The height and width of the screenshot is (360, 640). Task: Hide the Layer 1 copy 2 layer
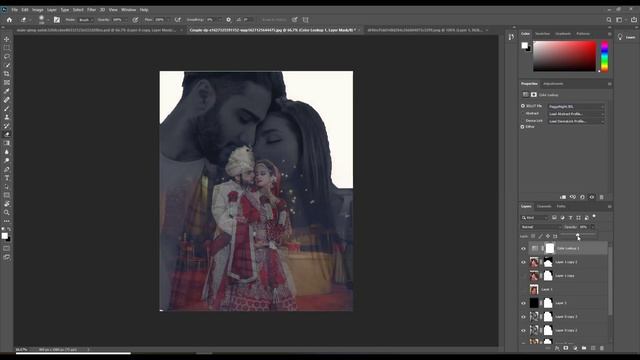click(523, 262)
